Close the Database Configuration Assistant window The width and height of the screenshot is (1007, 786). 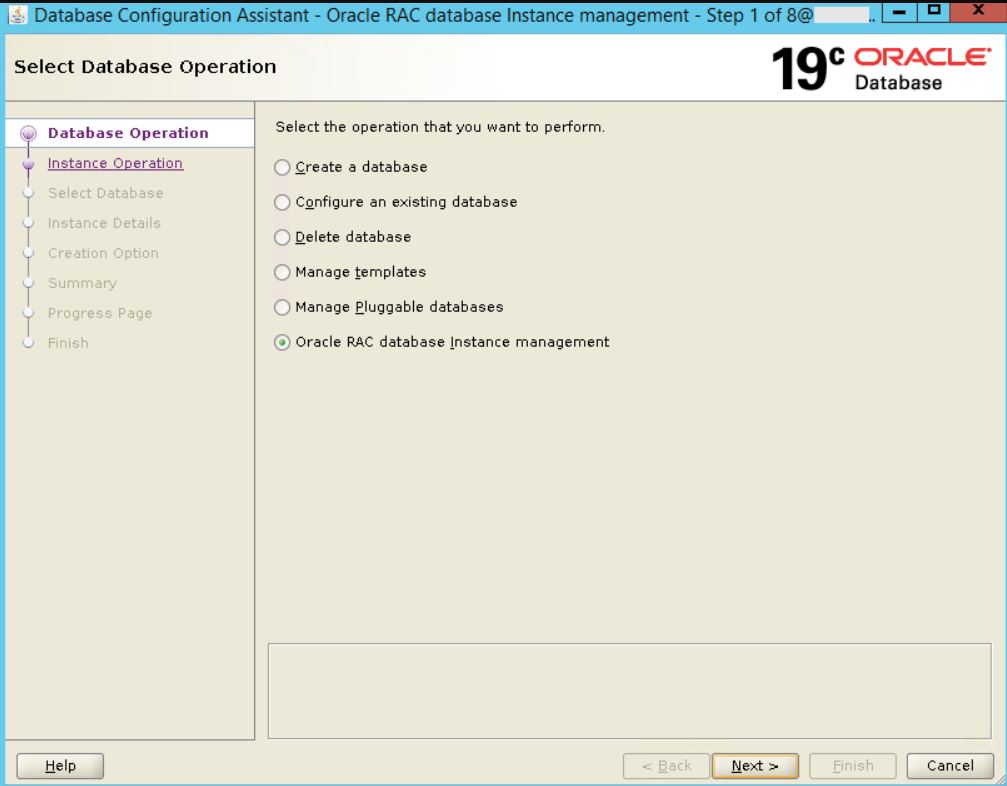[978, 11]
